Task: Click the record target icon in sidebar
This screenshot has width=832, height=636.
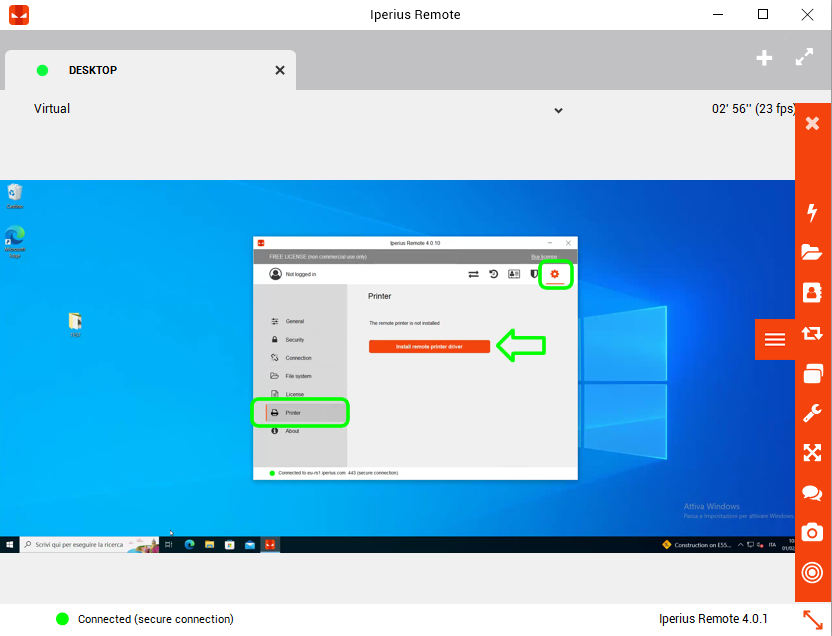Action: point(812,572)
